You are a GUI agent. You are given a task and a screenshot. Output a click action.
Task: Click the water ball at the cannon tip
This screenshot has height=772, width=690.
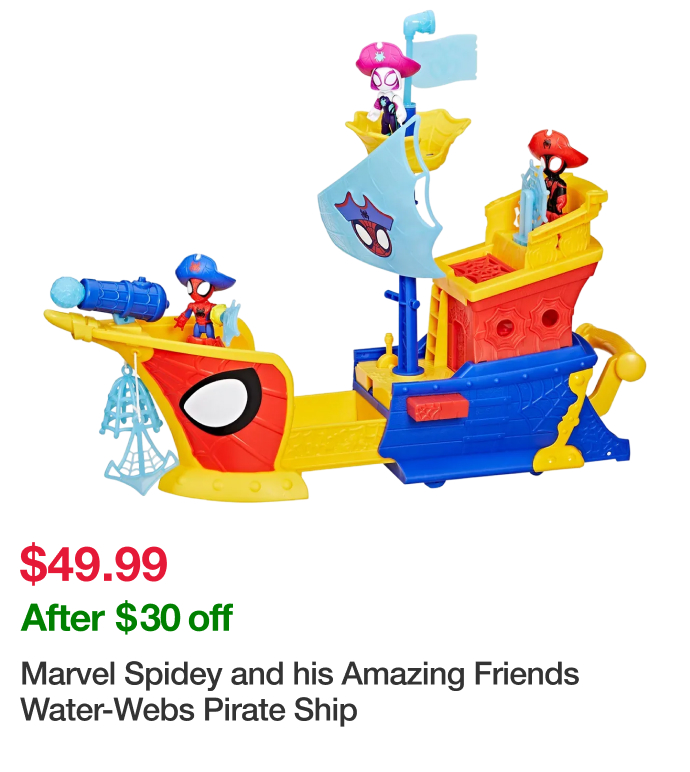67,292
